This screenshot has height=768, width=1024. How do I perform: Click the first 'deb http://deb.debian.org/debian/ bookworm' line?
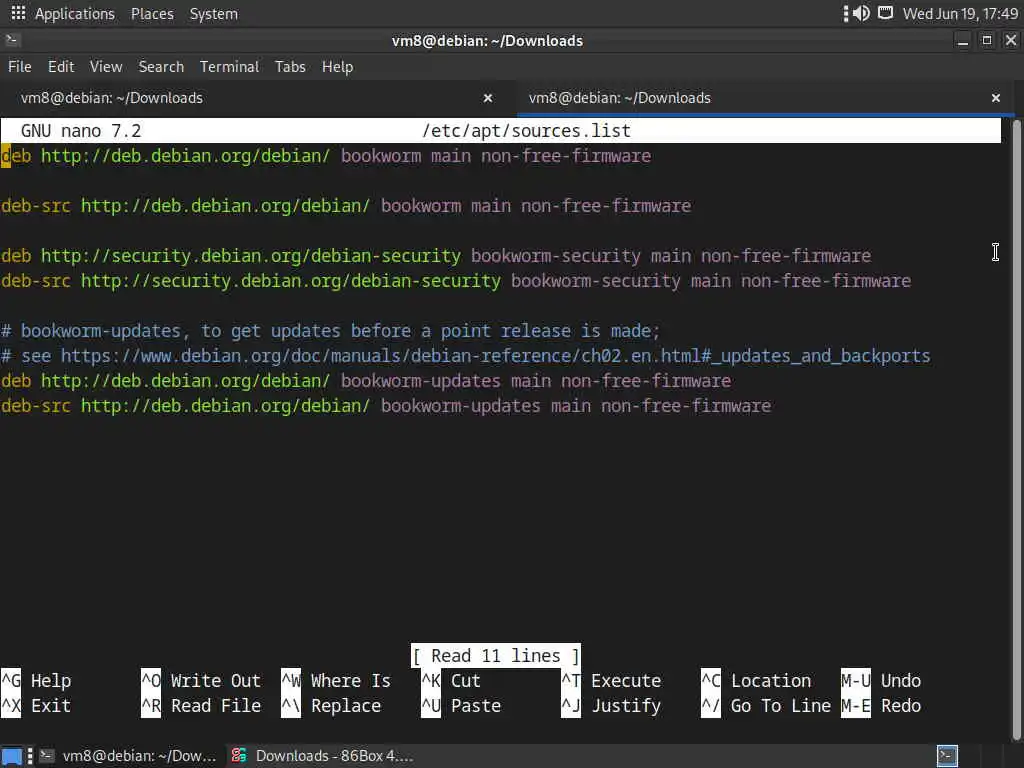pyautogui.click(x=326, y=156)
